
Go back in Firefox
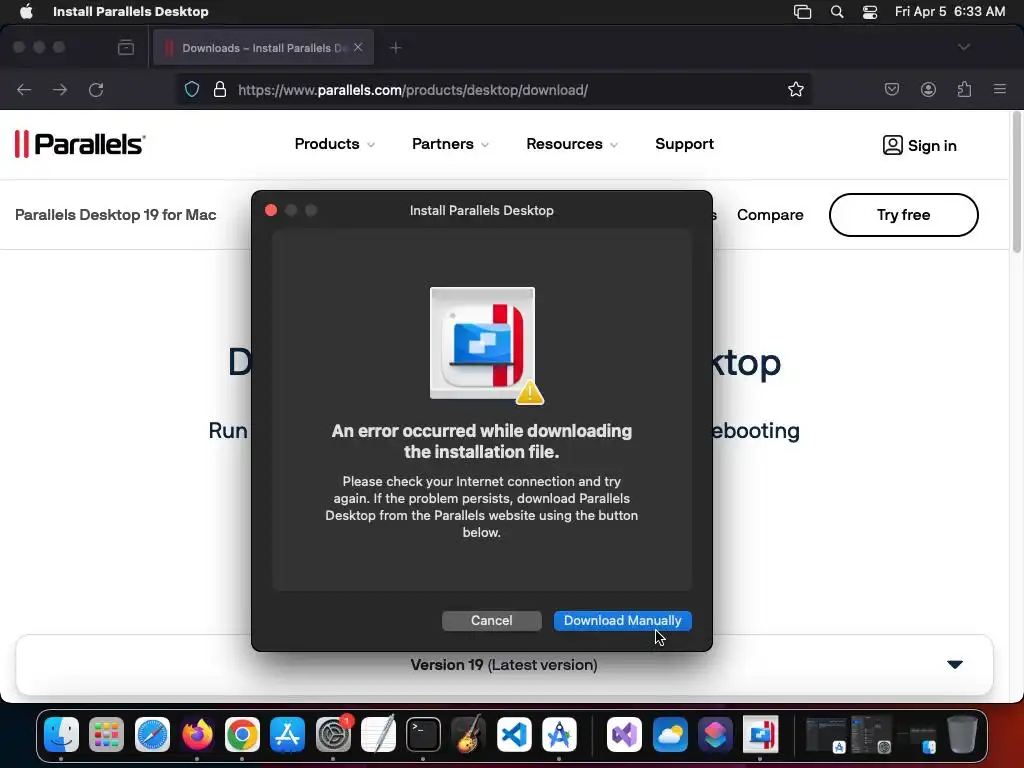coord(24,89)
